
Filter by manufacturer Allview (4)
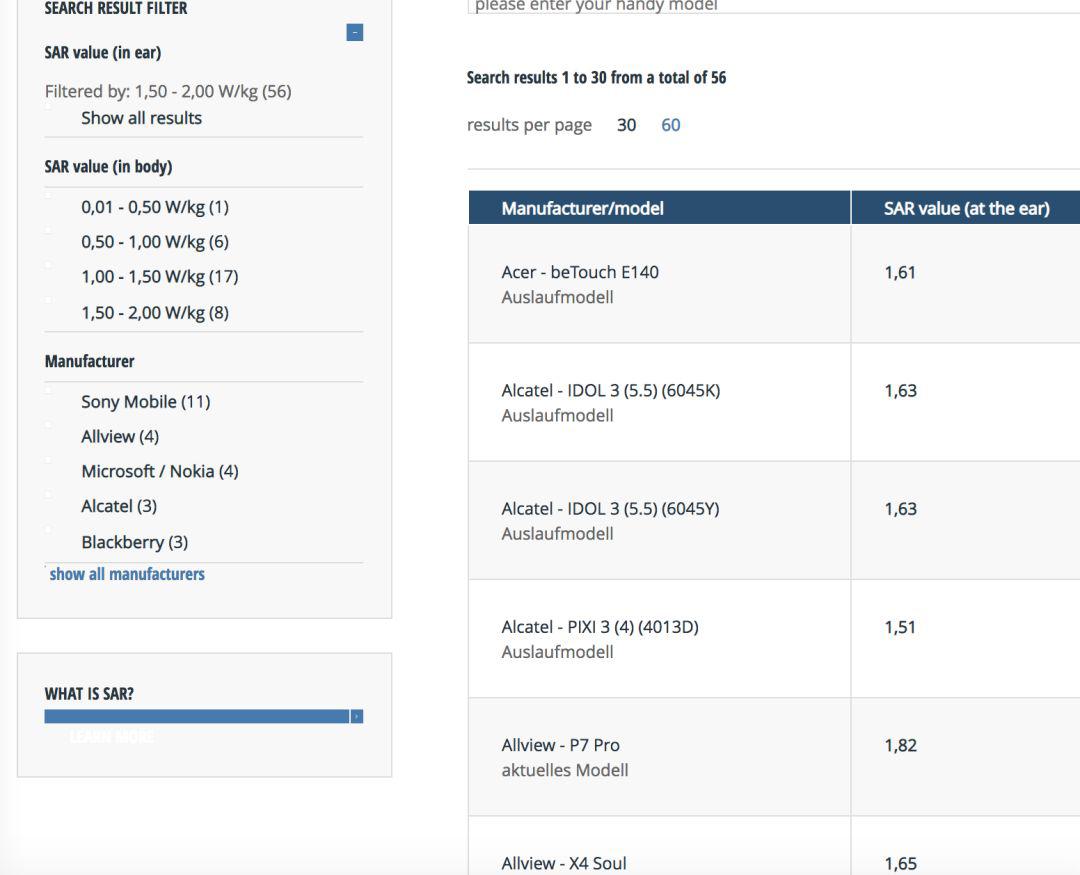[119, 437]
